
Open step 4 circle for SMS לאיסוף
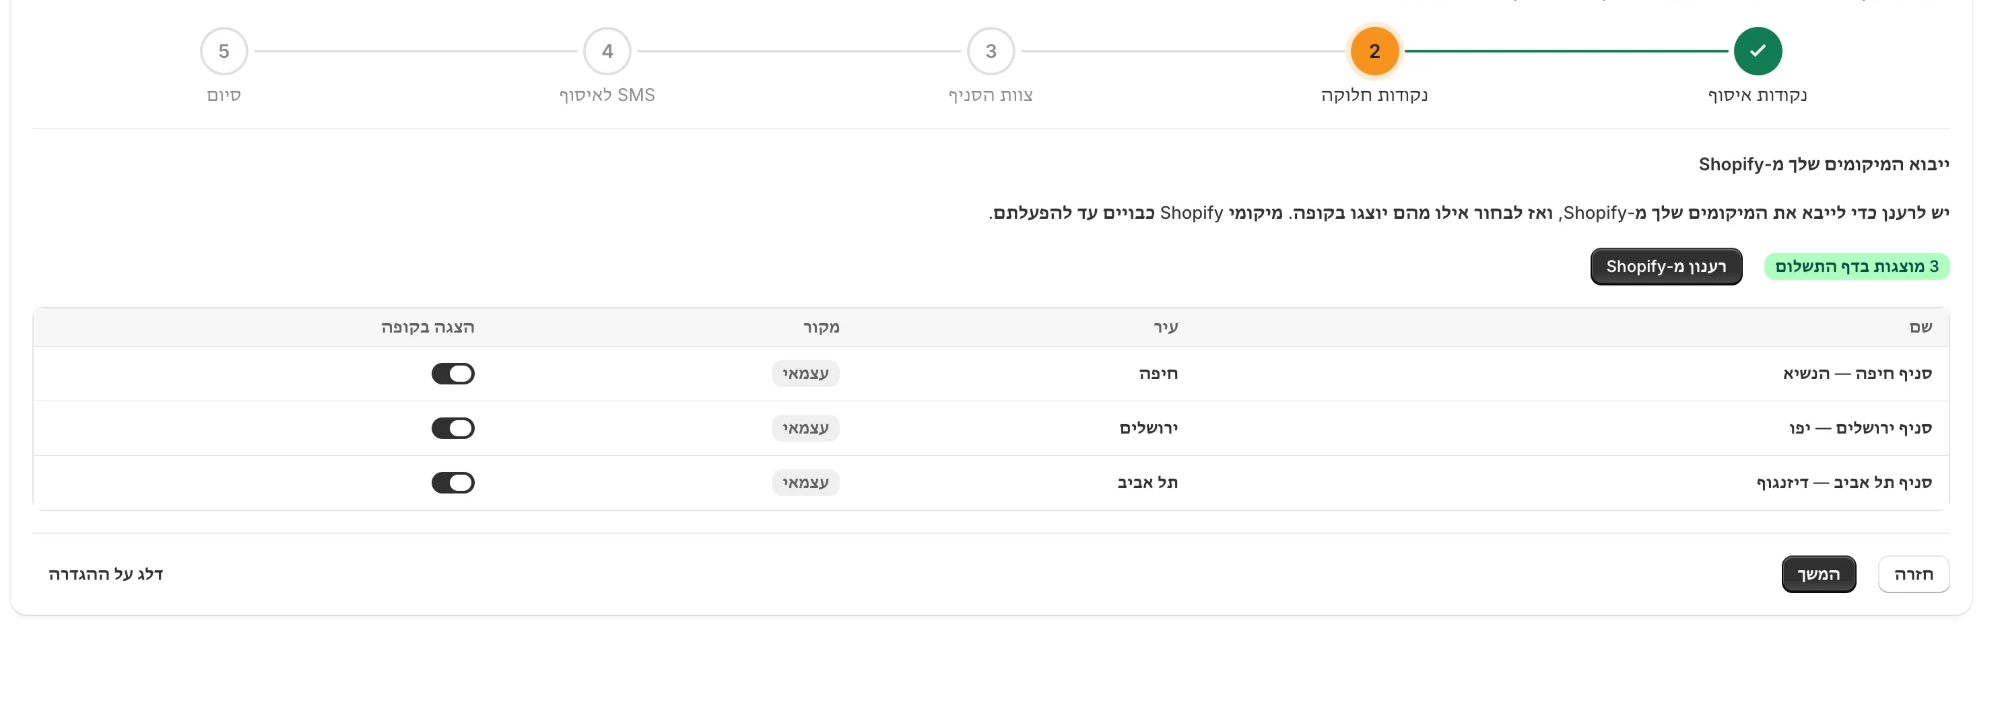(x=607, y=51)
